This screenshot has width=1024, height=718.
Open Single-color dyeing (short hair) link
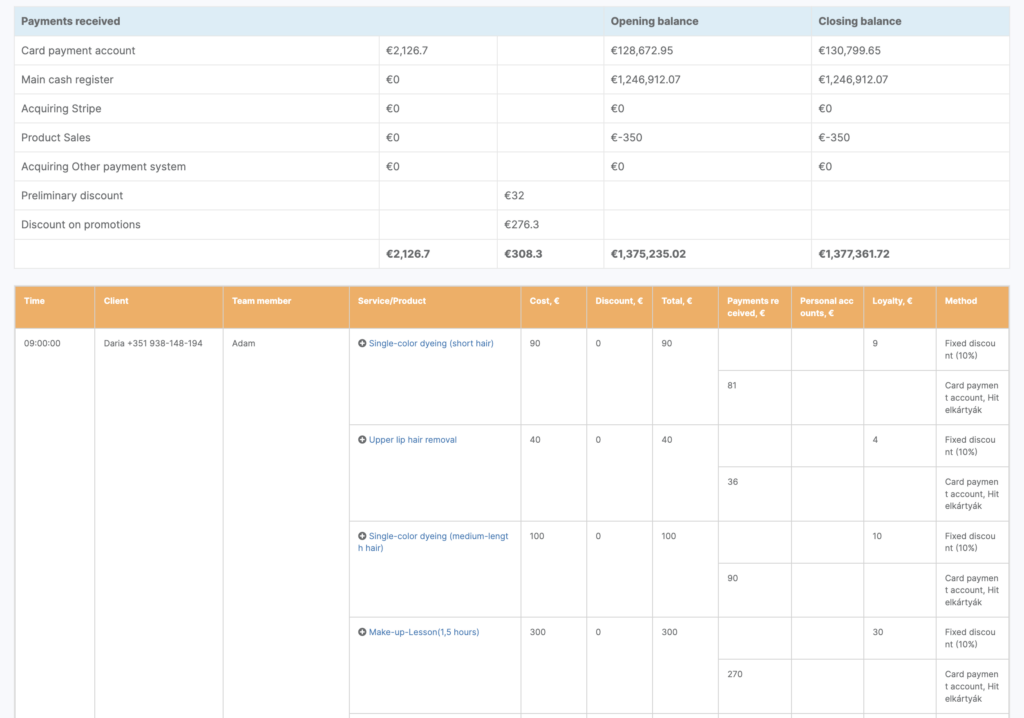[x=431, y=343]
